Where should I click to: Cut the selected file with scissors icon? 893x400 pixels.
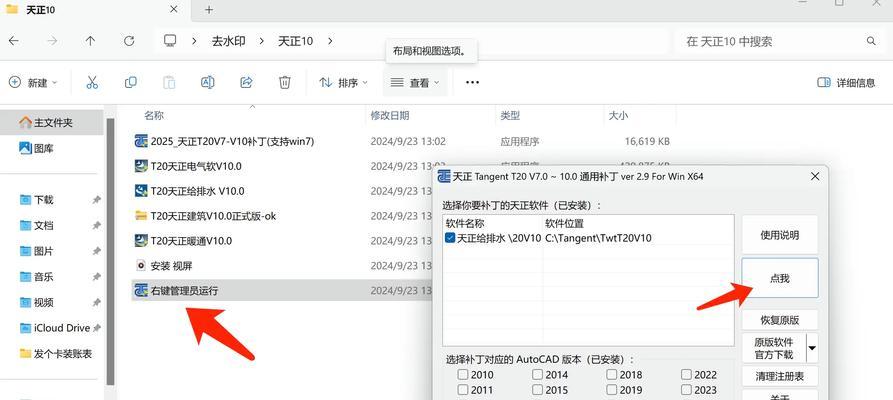point(92,83)
